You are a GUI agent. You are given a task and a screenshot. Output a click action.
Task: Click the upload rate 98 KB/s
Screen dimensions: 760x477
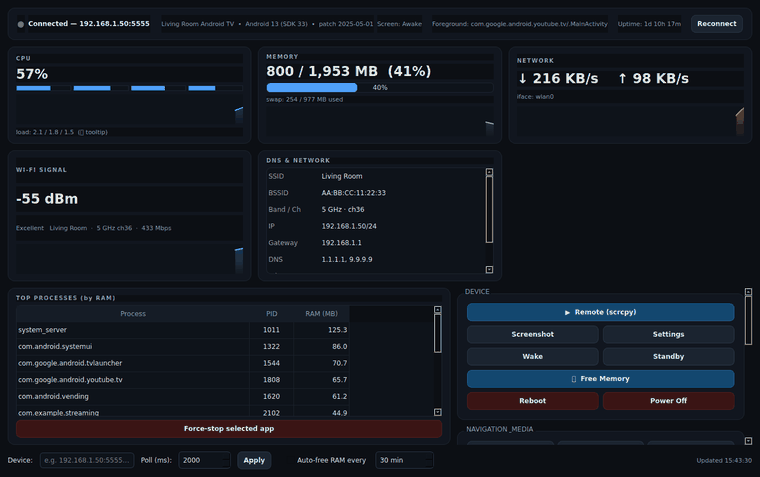pos(653,79)
